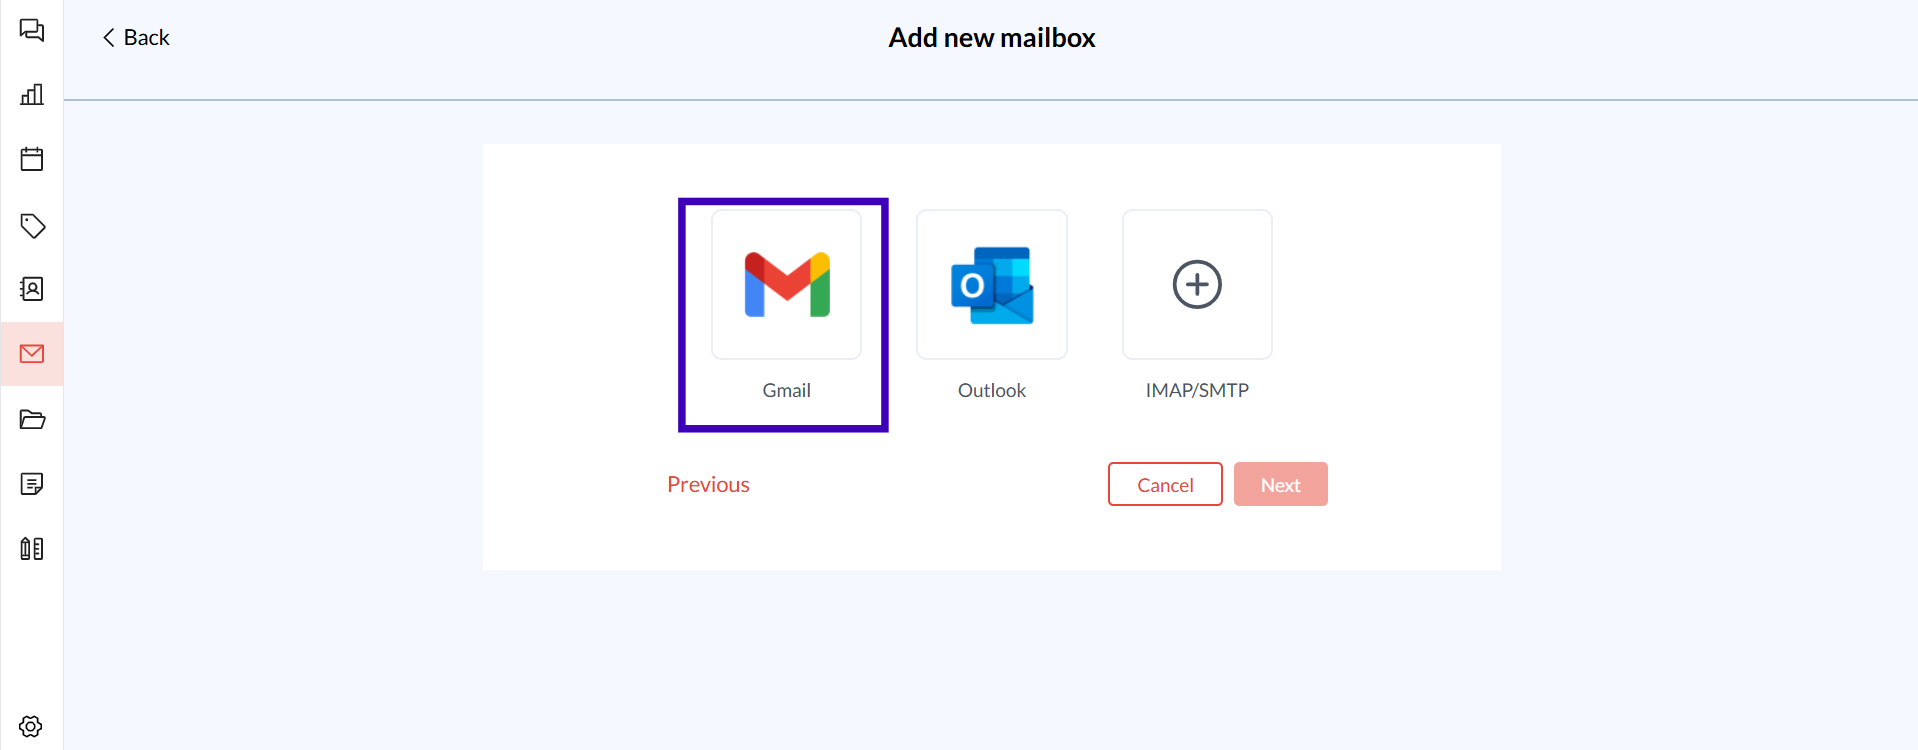Open the notes sidebar icon
This screenshot has height=750, width=1918.
[32, 484]
